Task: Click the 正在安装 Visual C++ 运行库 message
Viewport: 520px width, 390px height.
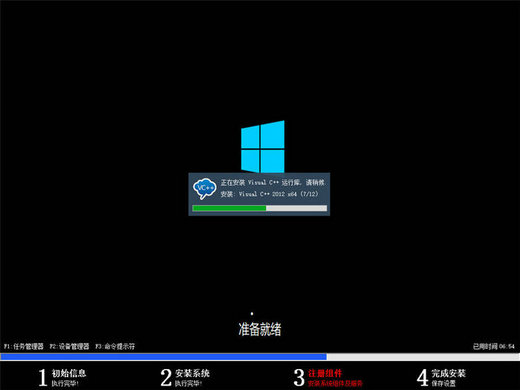Action: (x=272, y=182)
